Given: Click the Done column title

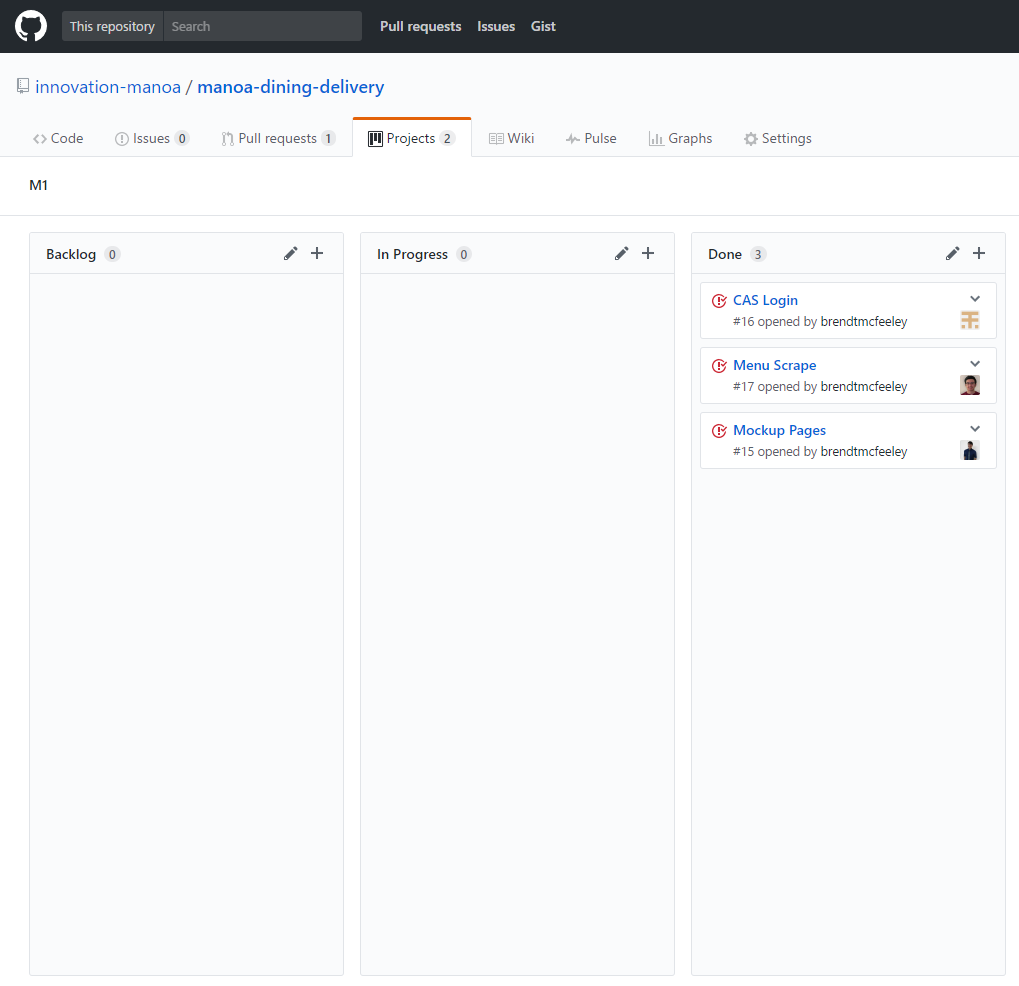Looking at the screenshot, I should click(725, 254).
